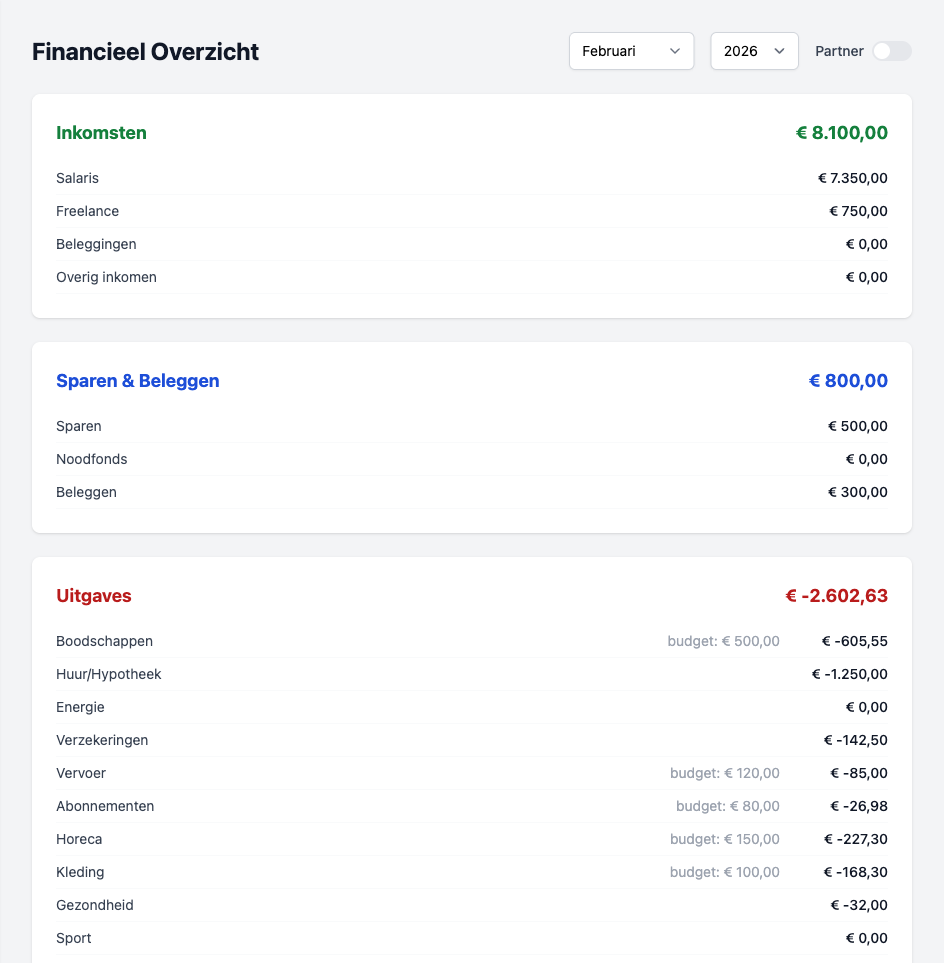Click the Gezondheid row label
The height and width of the screenshot is (963, 944).
[x=95, y=906]
